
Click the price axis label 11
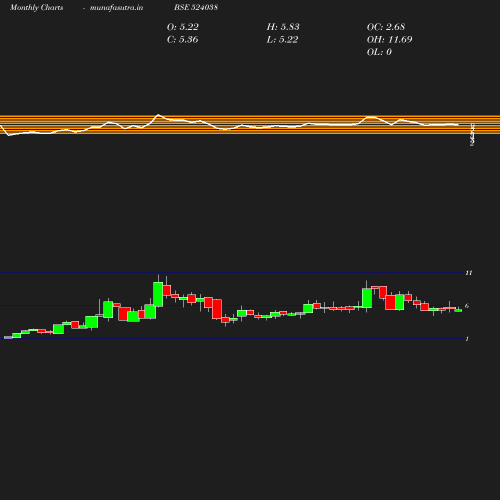coord(469,273)
